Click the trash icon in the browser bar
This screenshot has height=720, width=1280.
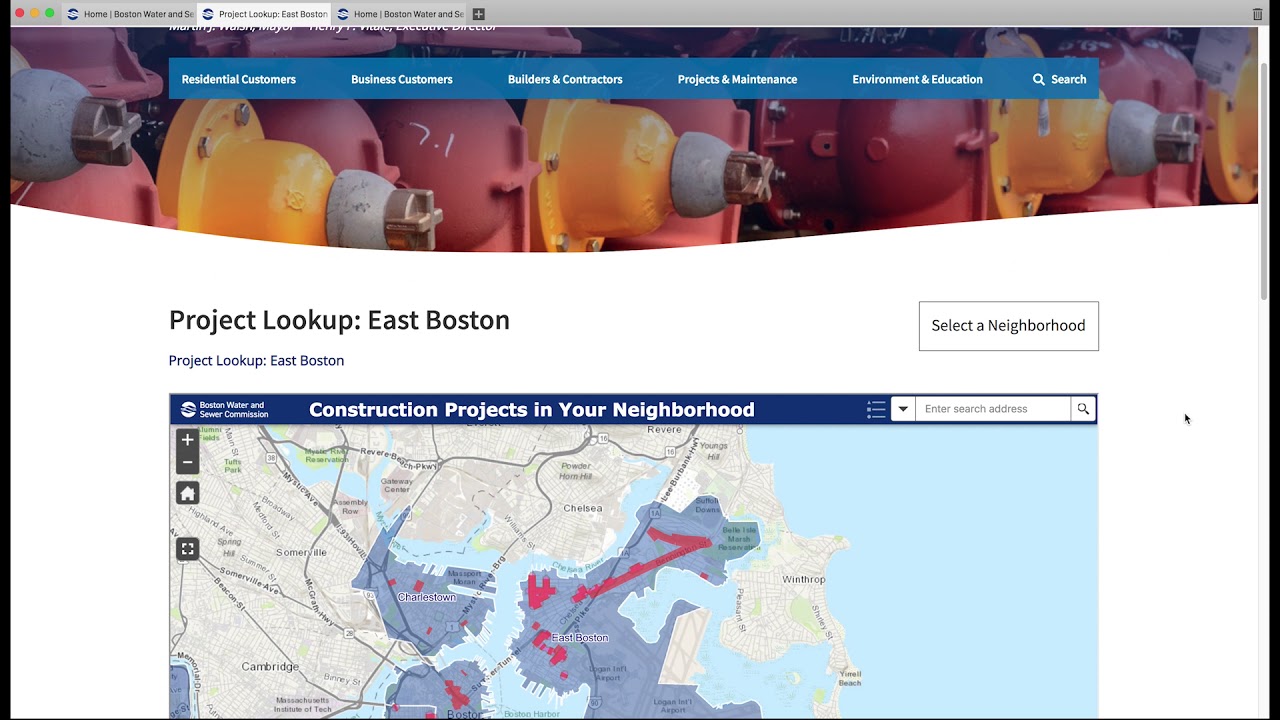(x=1257, y=14)
